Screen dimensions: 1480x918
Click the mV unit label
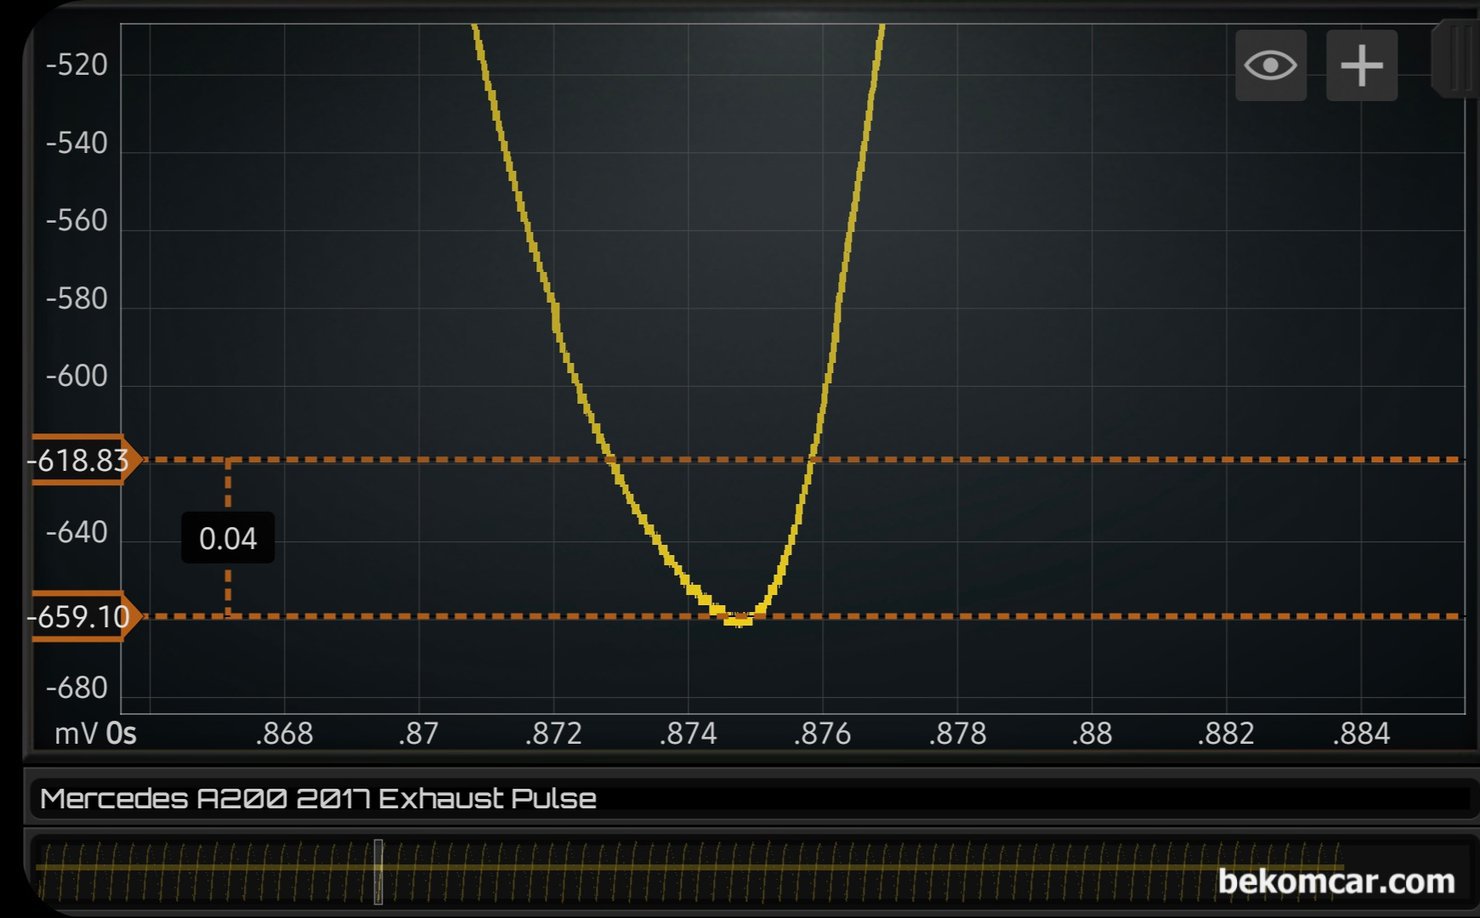pyautogui.click(x=76, y=734)
